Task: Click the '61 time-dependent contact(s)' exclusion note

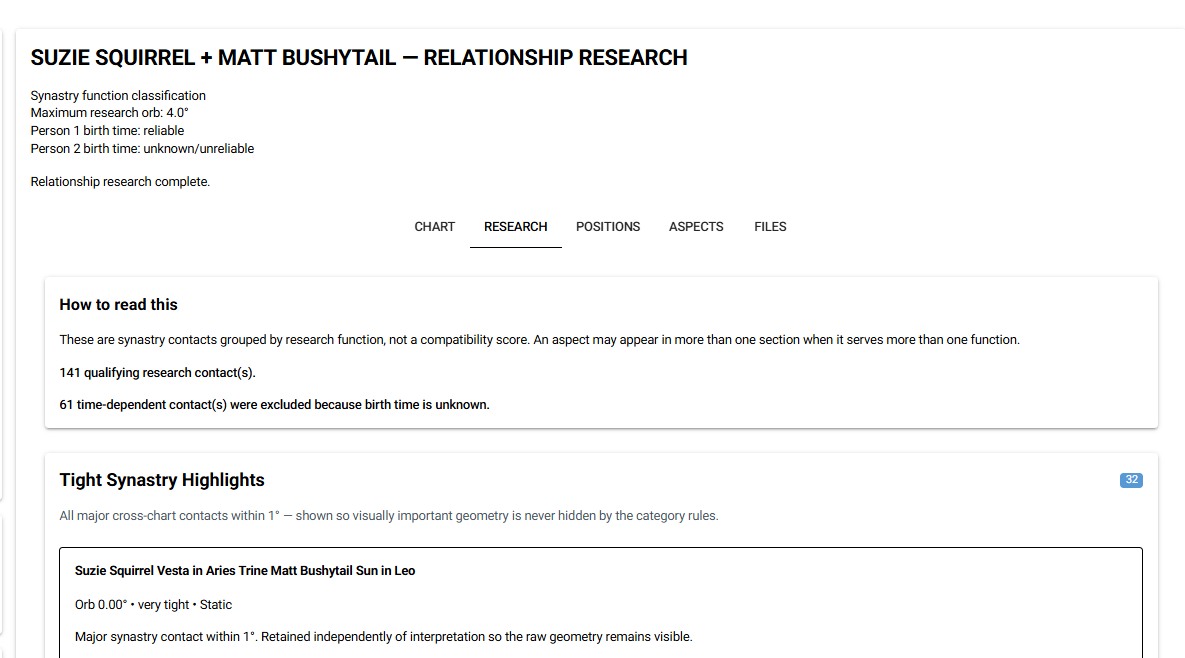Action: (274, 405)
